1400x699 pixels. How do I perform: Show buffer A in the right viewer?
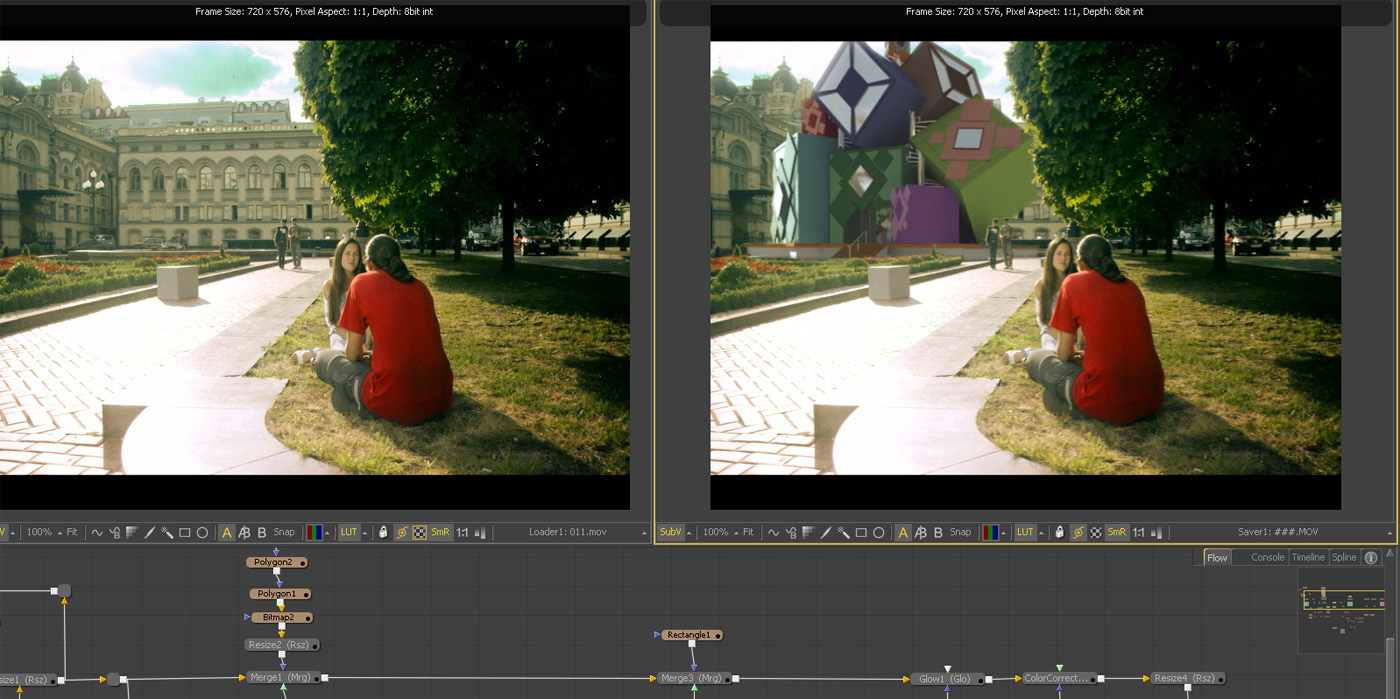903,533
